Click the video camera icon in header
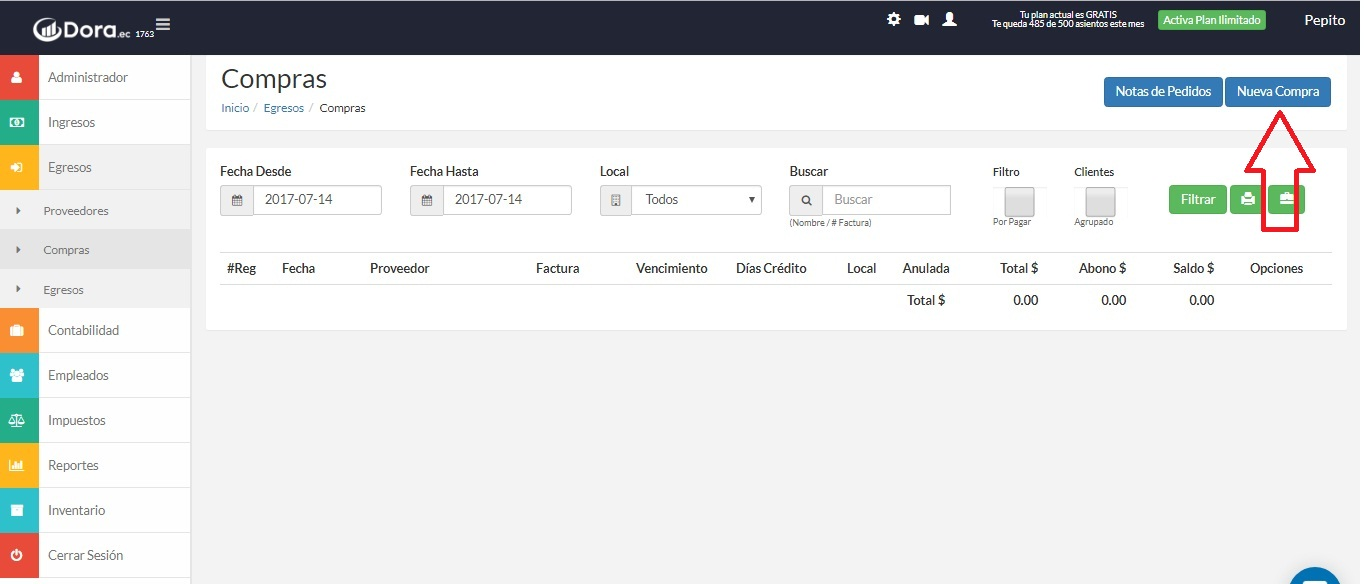Screen dimensions: 1366x584 [921, 19]
